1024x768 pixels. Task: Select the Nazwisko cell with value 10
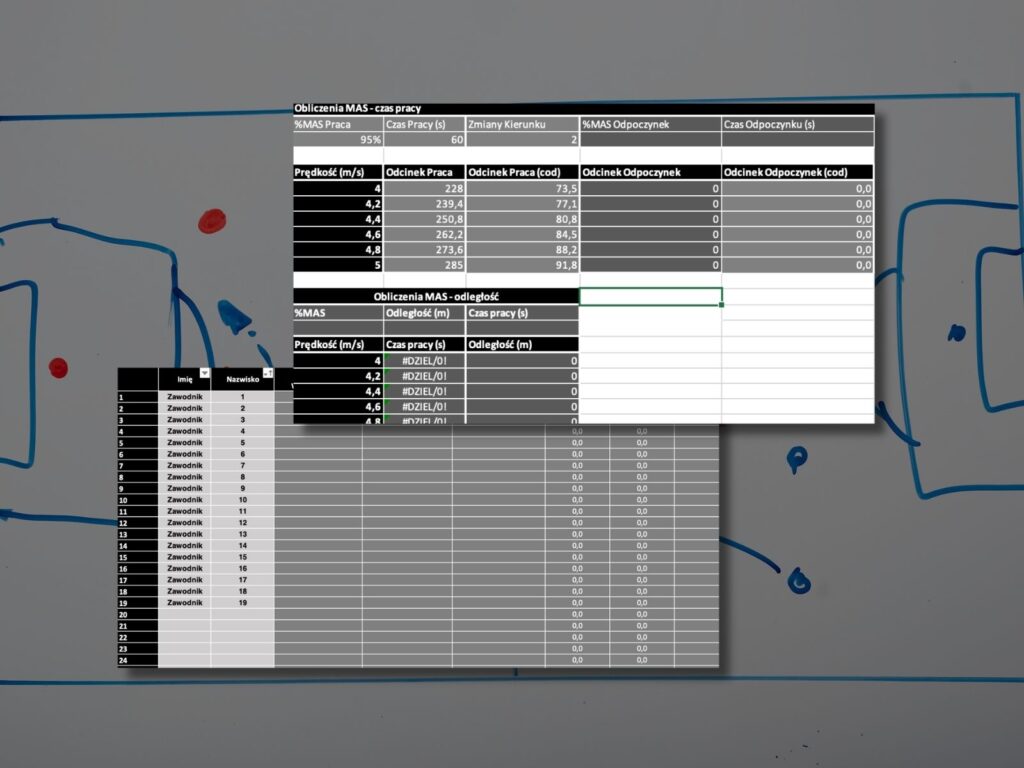[242, 499]
